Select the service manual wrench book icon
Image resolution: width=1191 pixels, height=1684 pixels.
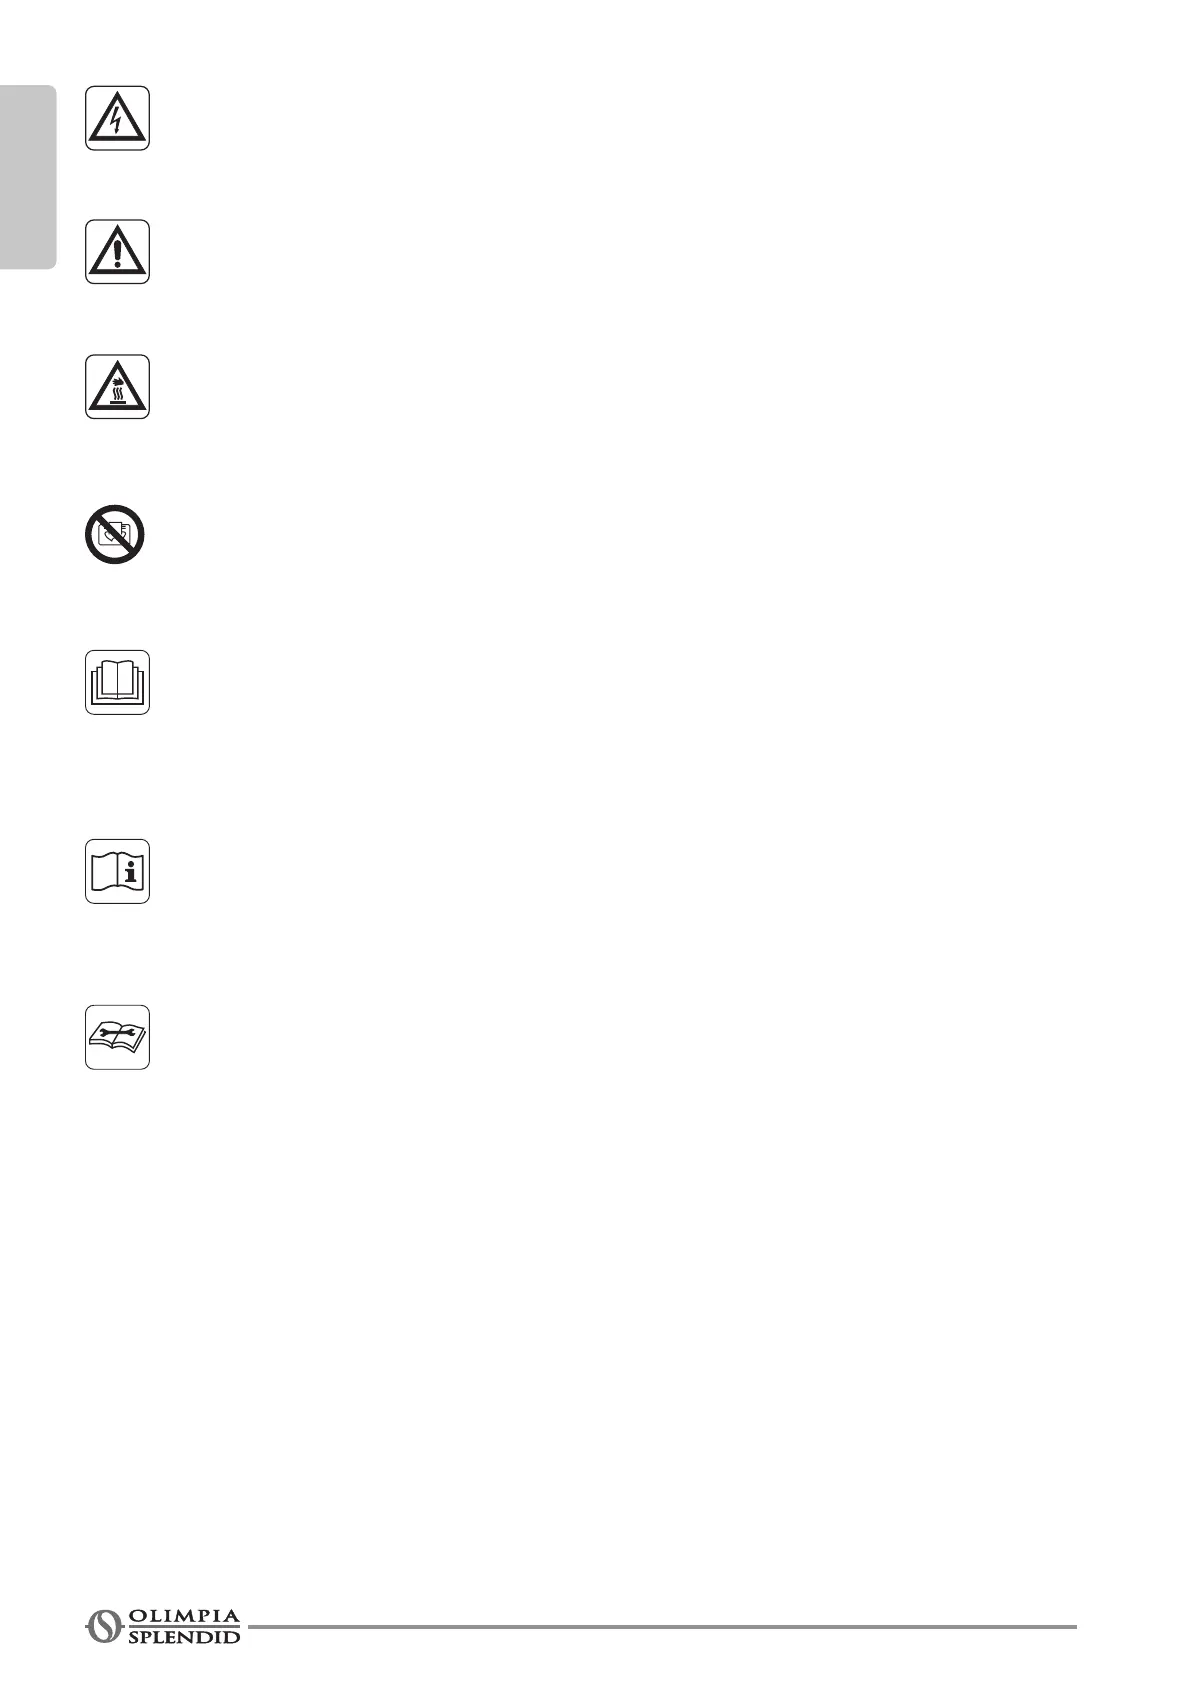117,1037
